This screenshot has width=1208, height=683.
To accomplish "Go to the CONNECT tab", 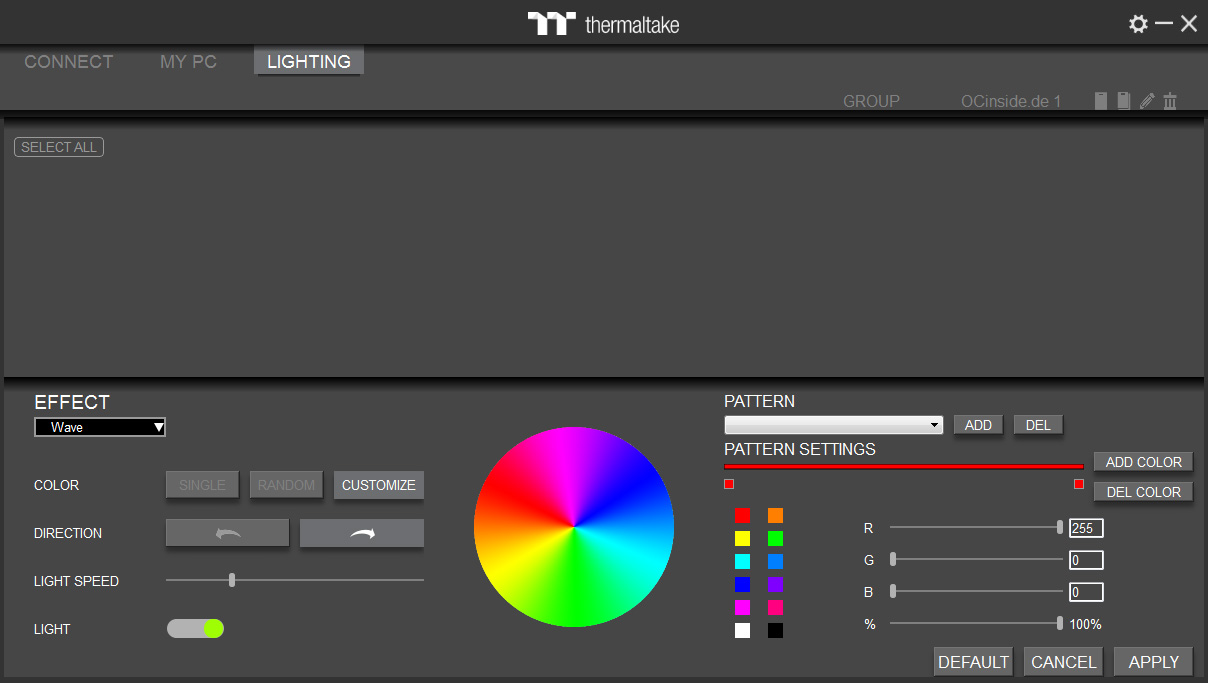I will coord(69,62).
